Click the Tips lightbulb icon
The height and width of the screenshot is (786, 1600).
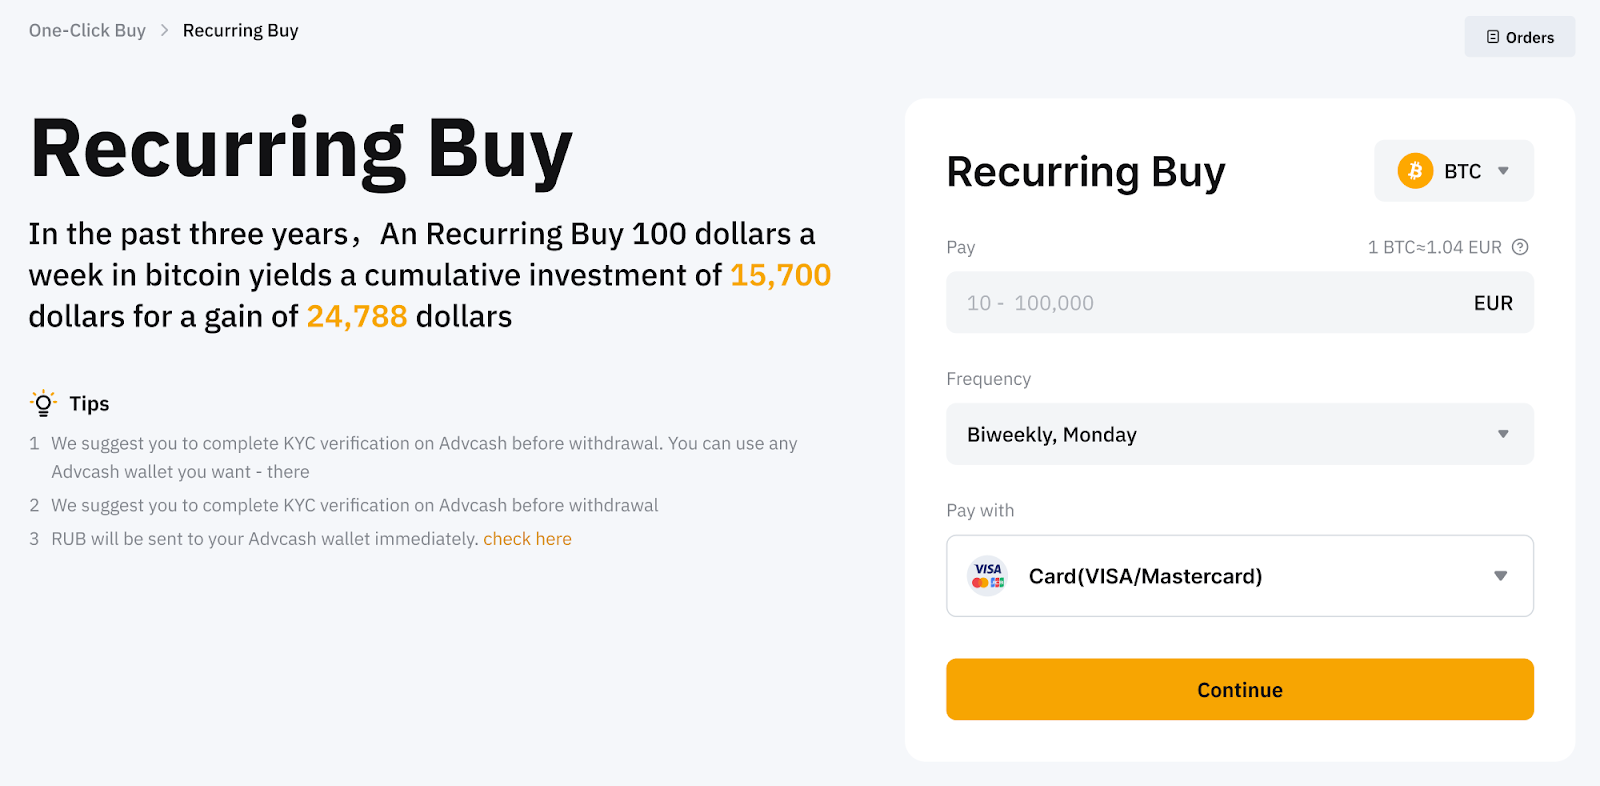[x=43, y=403]
